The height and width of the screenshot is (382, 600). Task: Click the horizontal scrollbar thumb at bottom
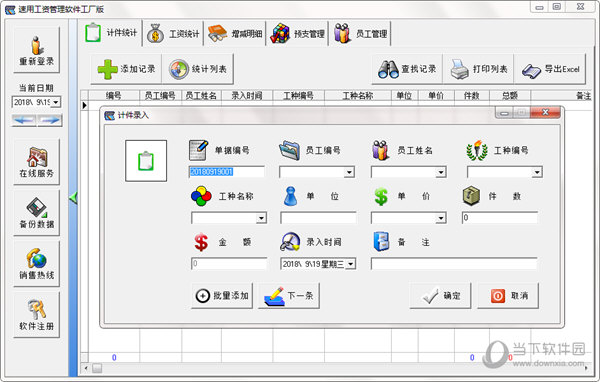coord(97,368)
